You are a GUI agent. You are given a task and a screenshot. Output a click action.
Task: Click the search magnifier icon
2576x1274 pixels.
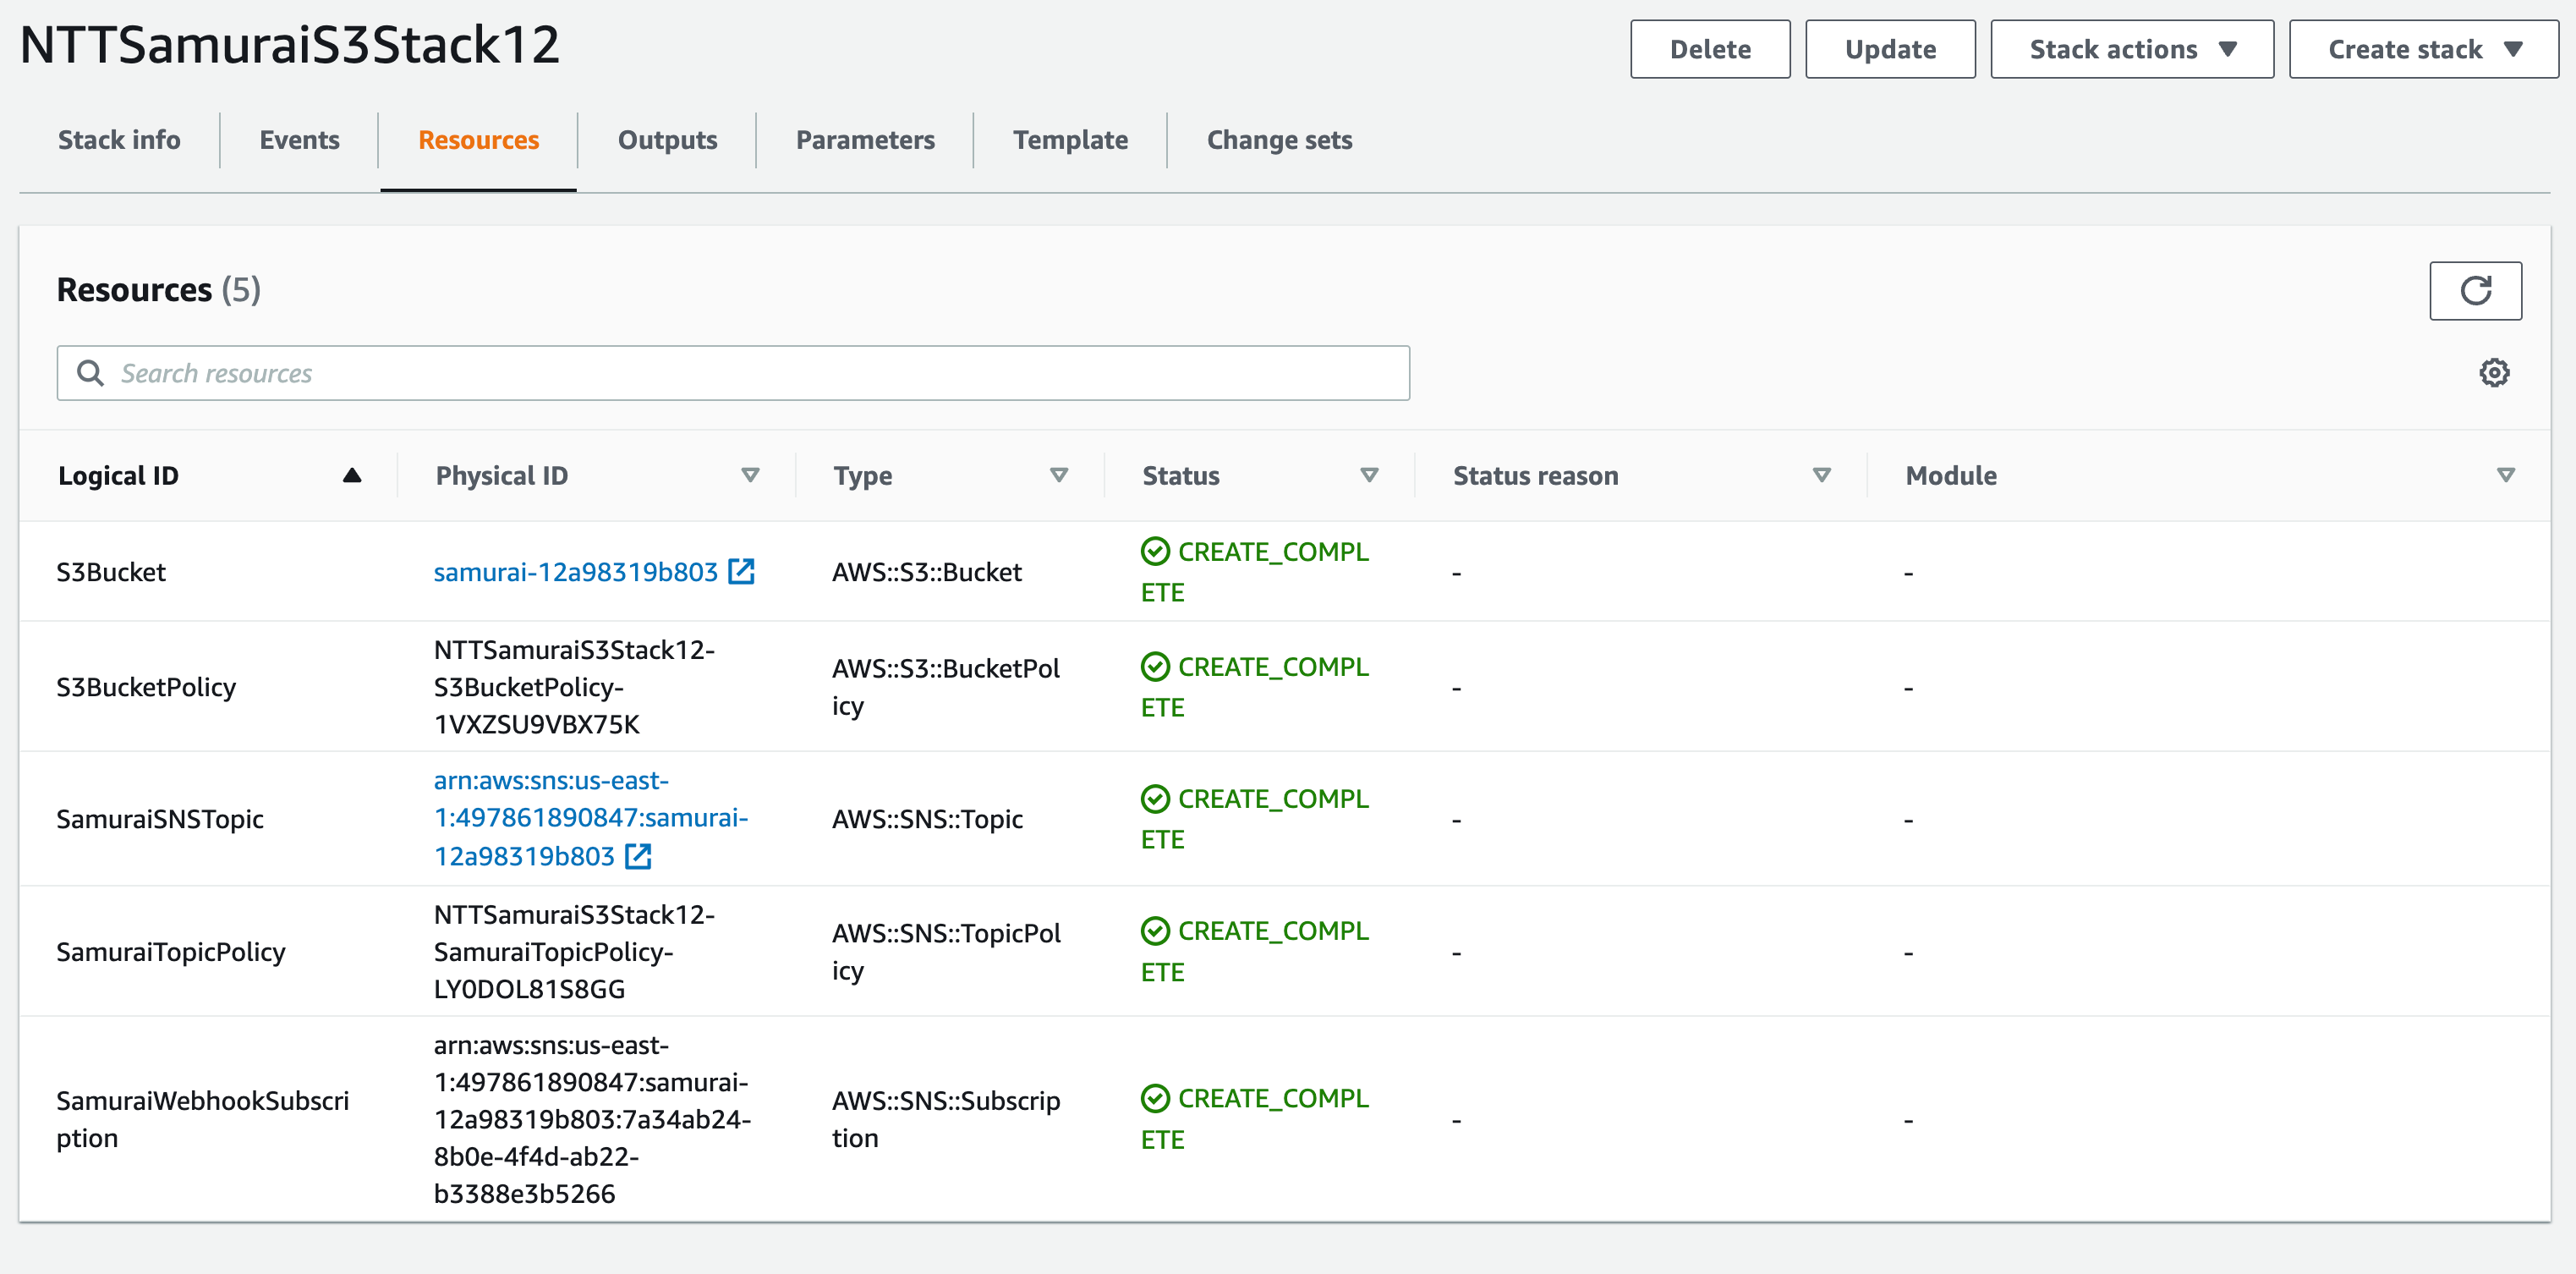click(90, 373)
